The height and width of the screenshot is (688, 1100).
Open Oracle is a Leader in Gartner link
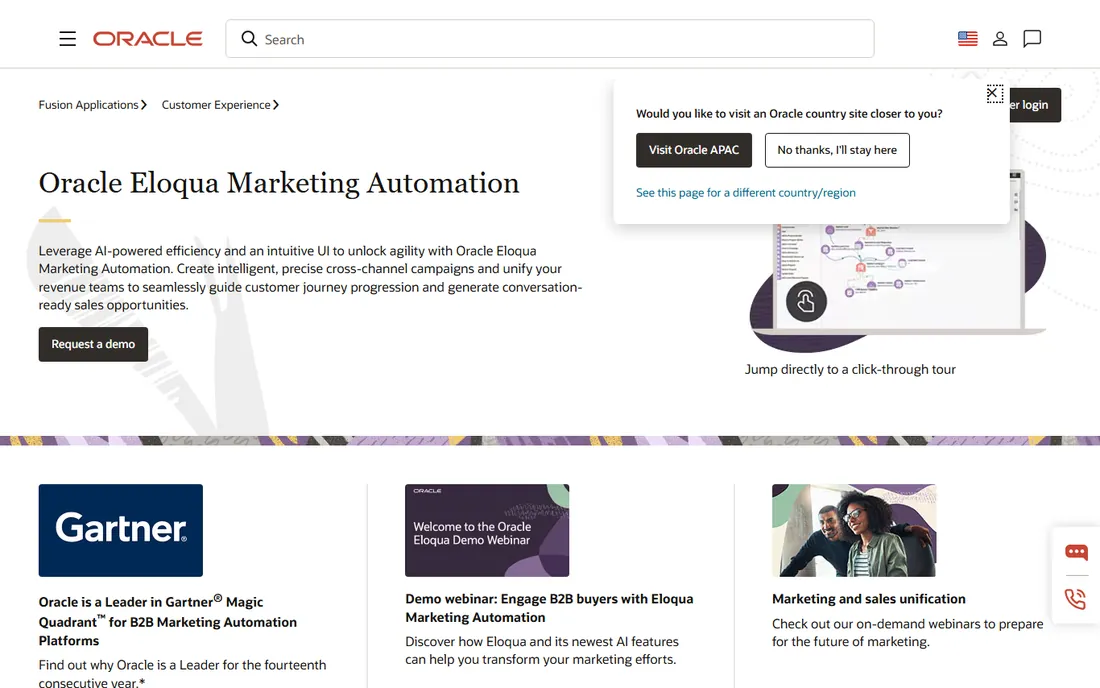168,621
